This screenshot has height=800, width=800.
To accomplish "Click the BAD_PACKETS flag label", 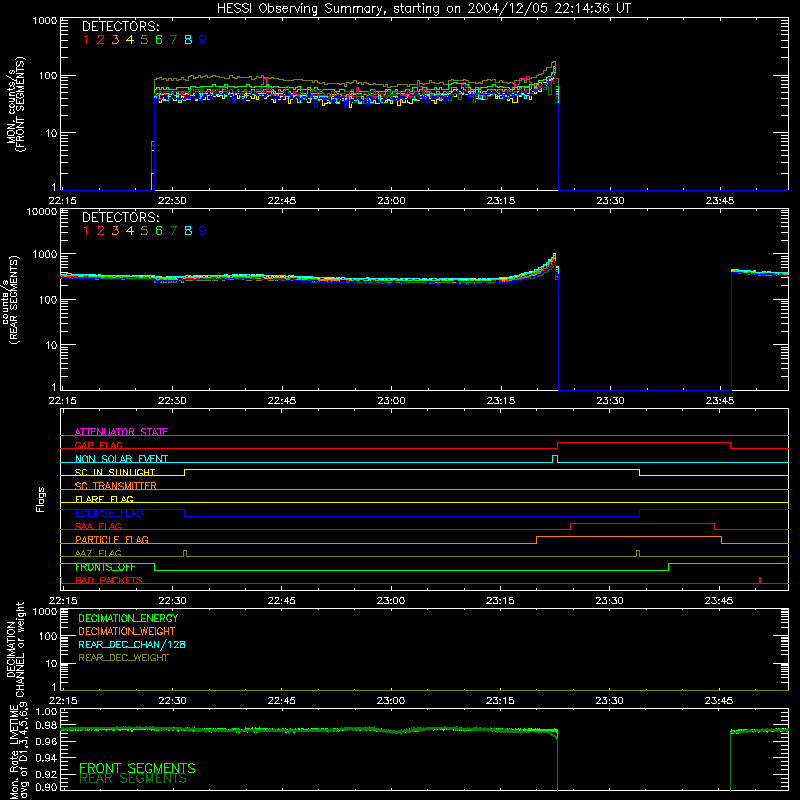I will pos(109,580).
